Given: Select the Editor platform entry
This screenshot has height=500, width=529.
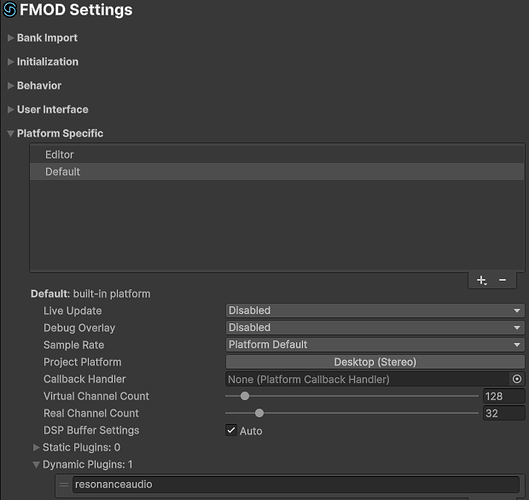Looking at the screenshot, I should (x=277, y=155).
